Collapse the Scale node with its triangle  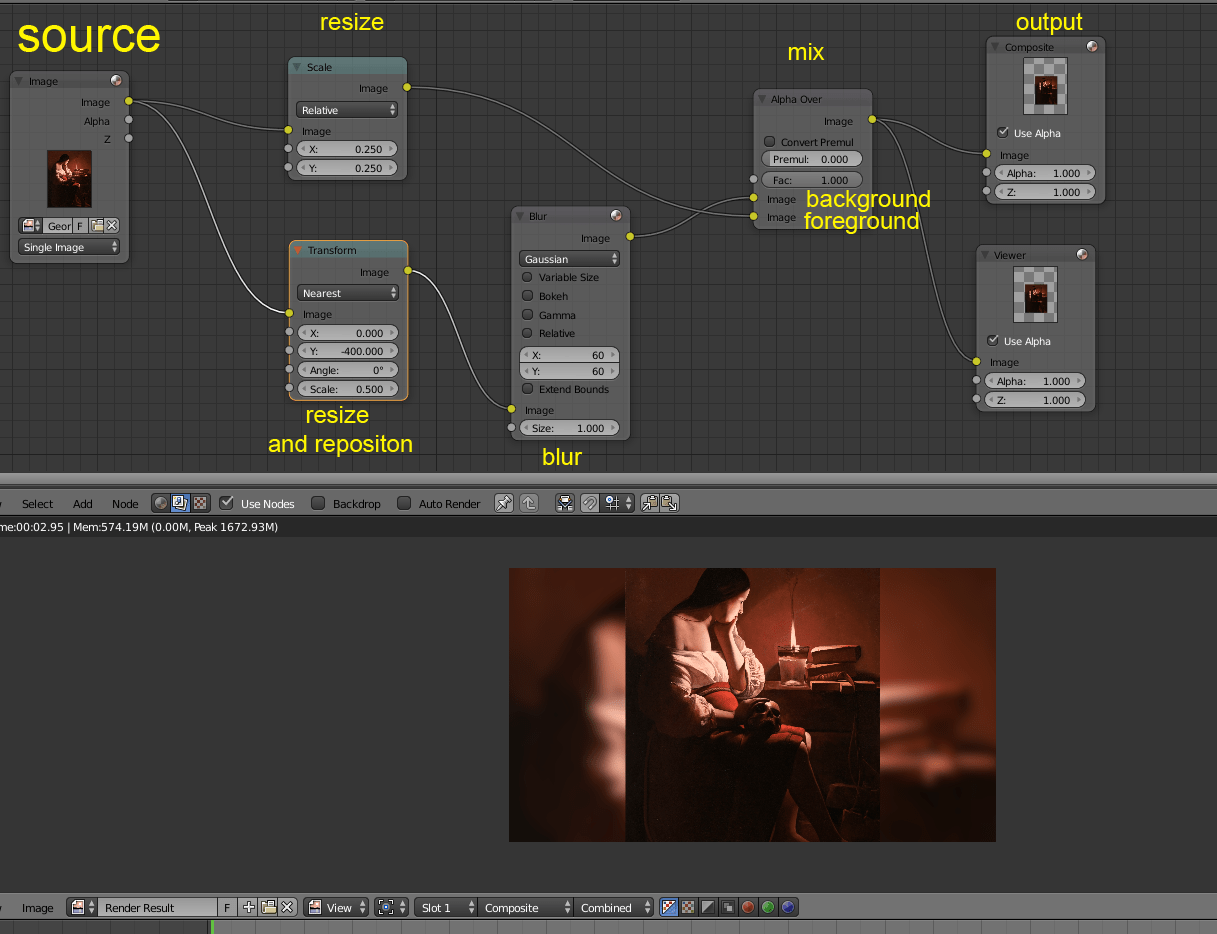pos(296,67)
